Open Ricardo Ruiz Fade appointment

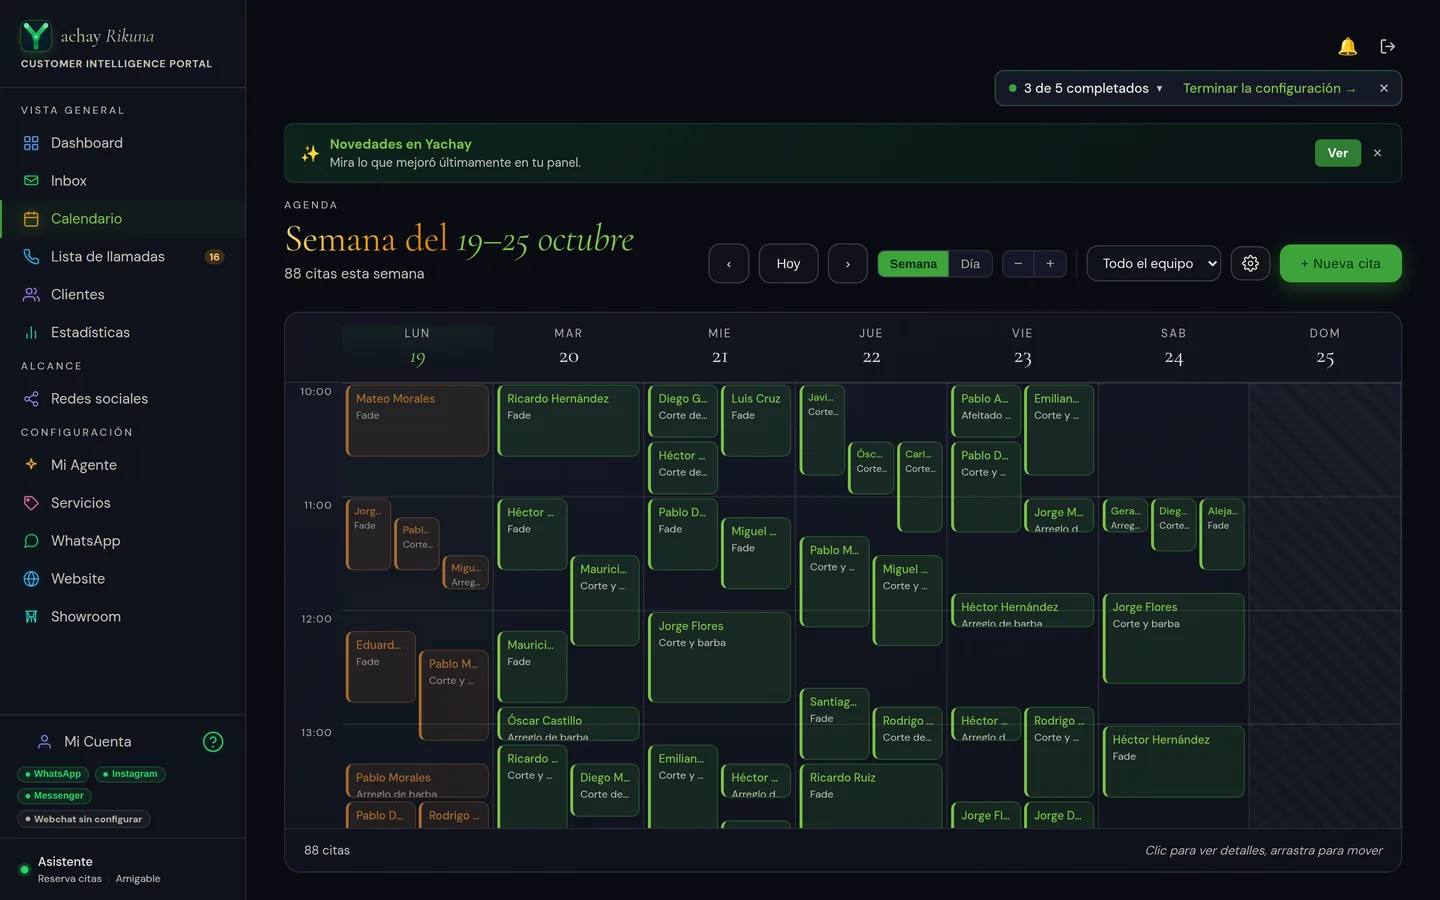tap(871, 795)
